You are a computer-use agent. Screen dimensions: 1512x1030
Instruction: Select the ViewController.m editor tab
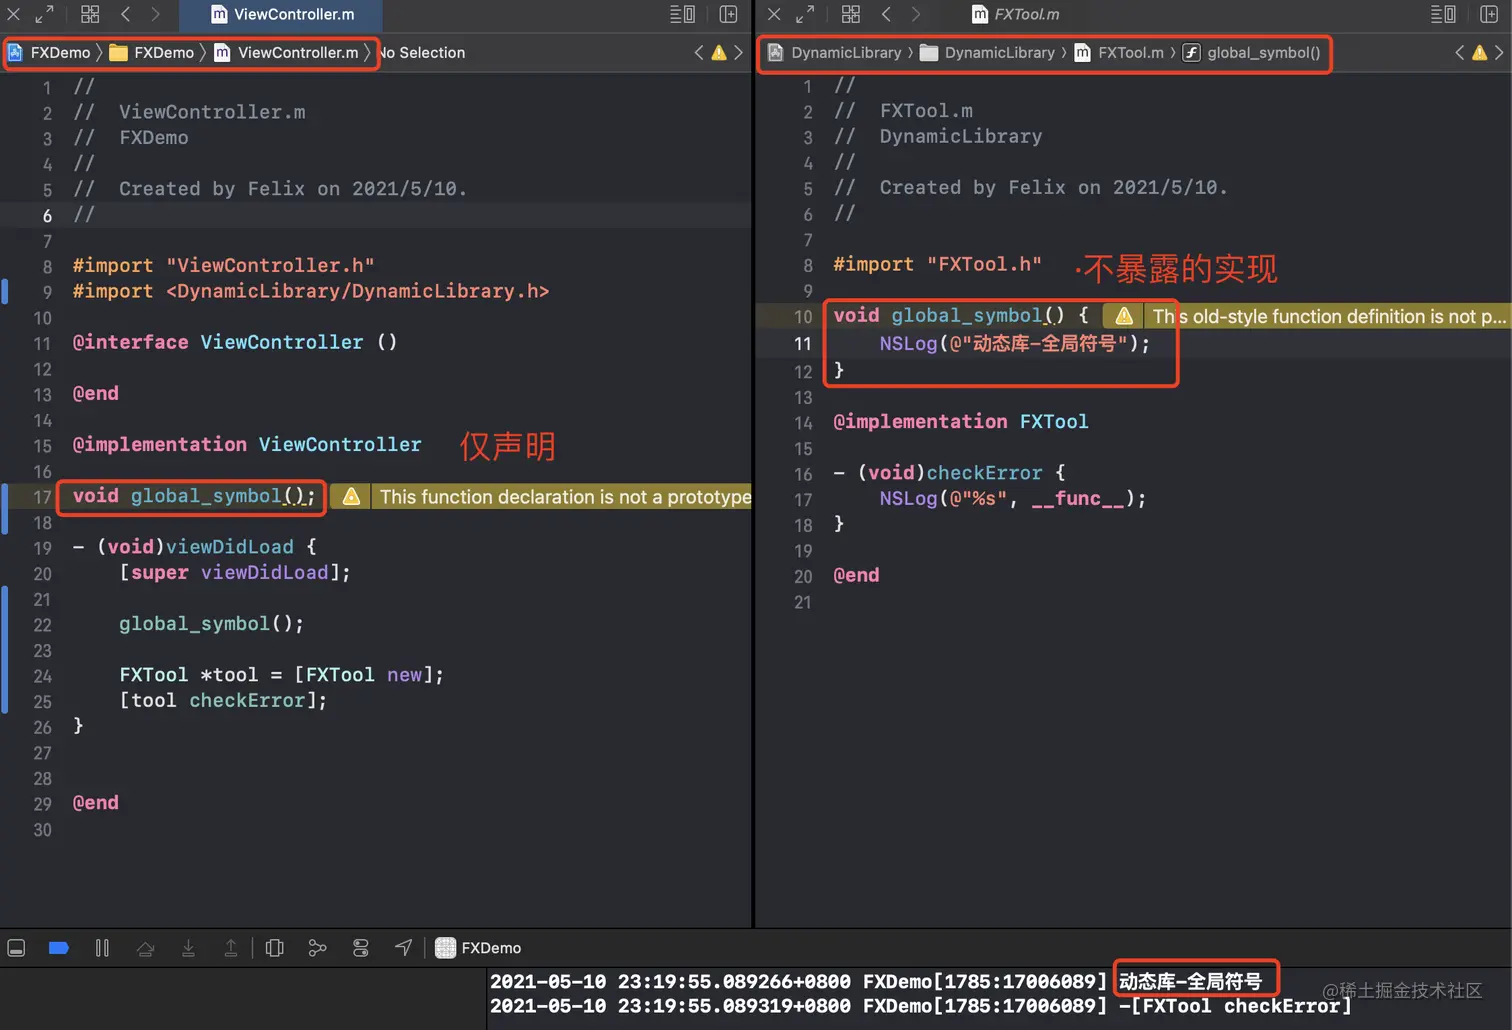click(283, 14)
